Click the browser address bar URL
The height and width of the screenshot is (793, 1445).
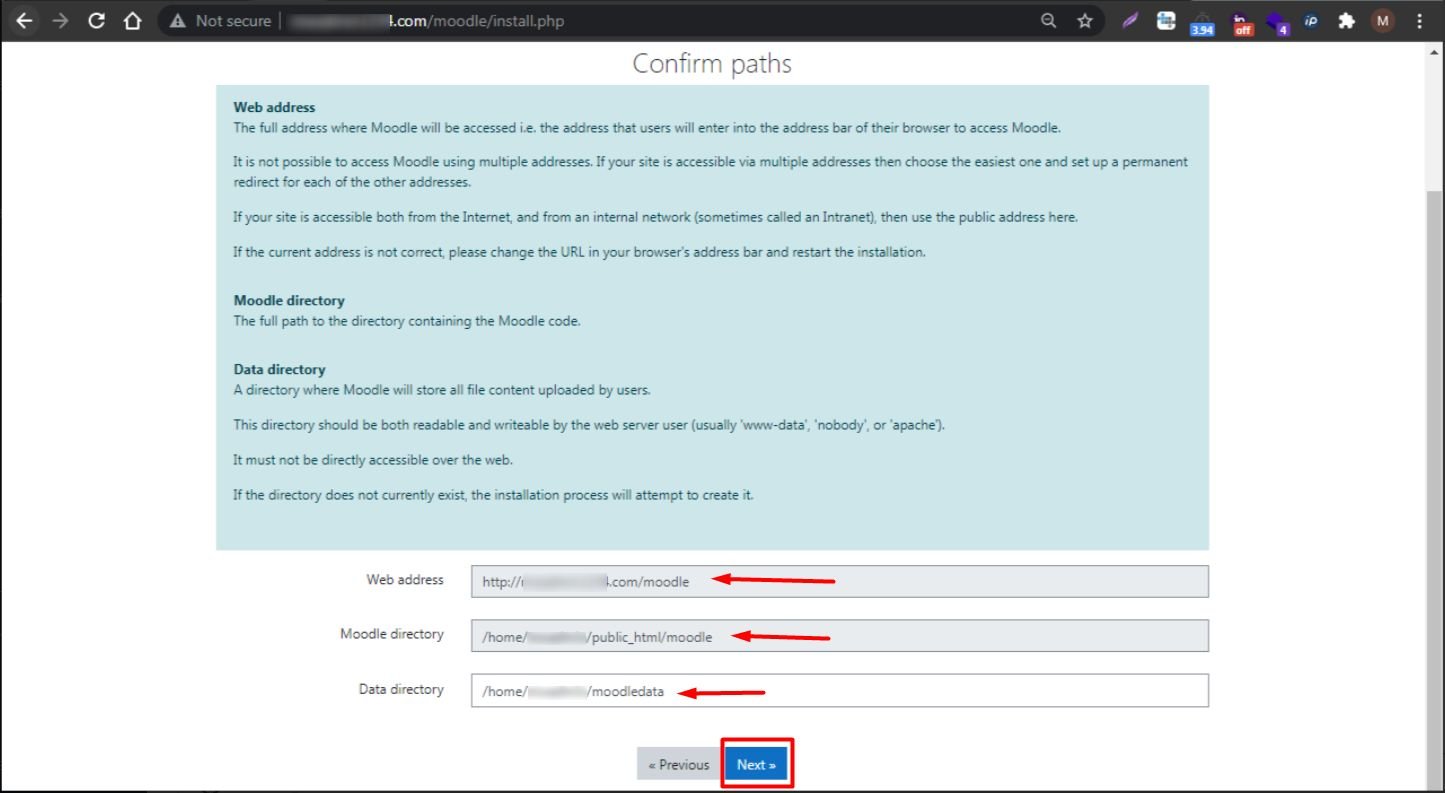pyautogui.click(x=426, y=21)
